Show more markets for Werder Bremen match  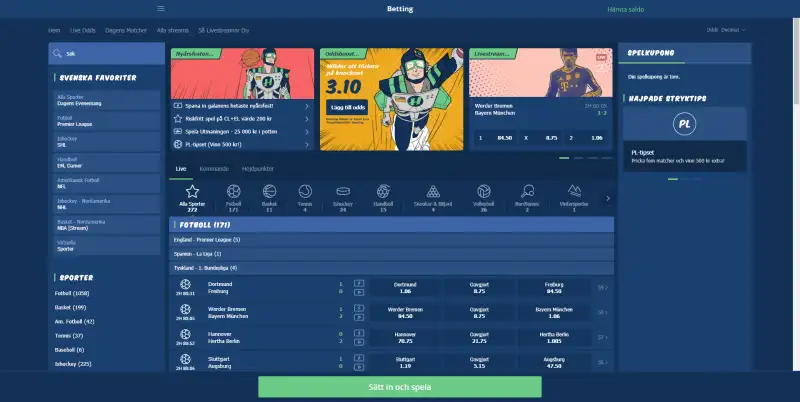coord(603,313)
